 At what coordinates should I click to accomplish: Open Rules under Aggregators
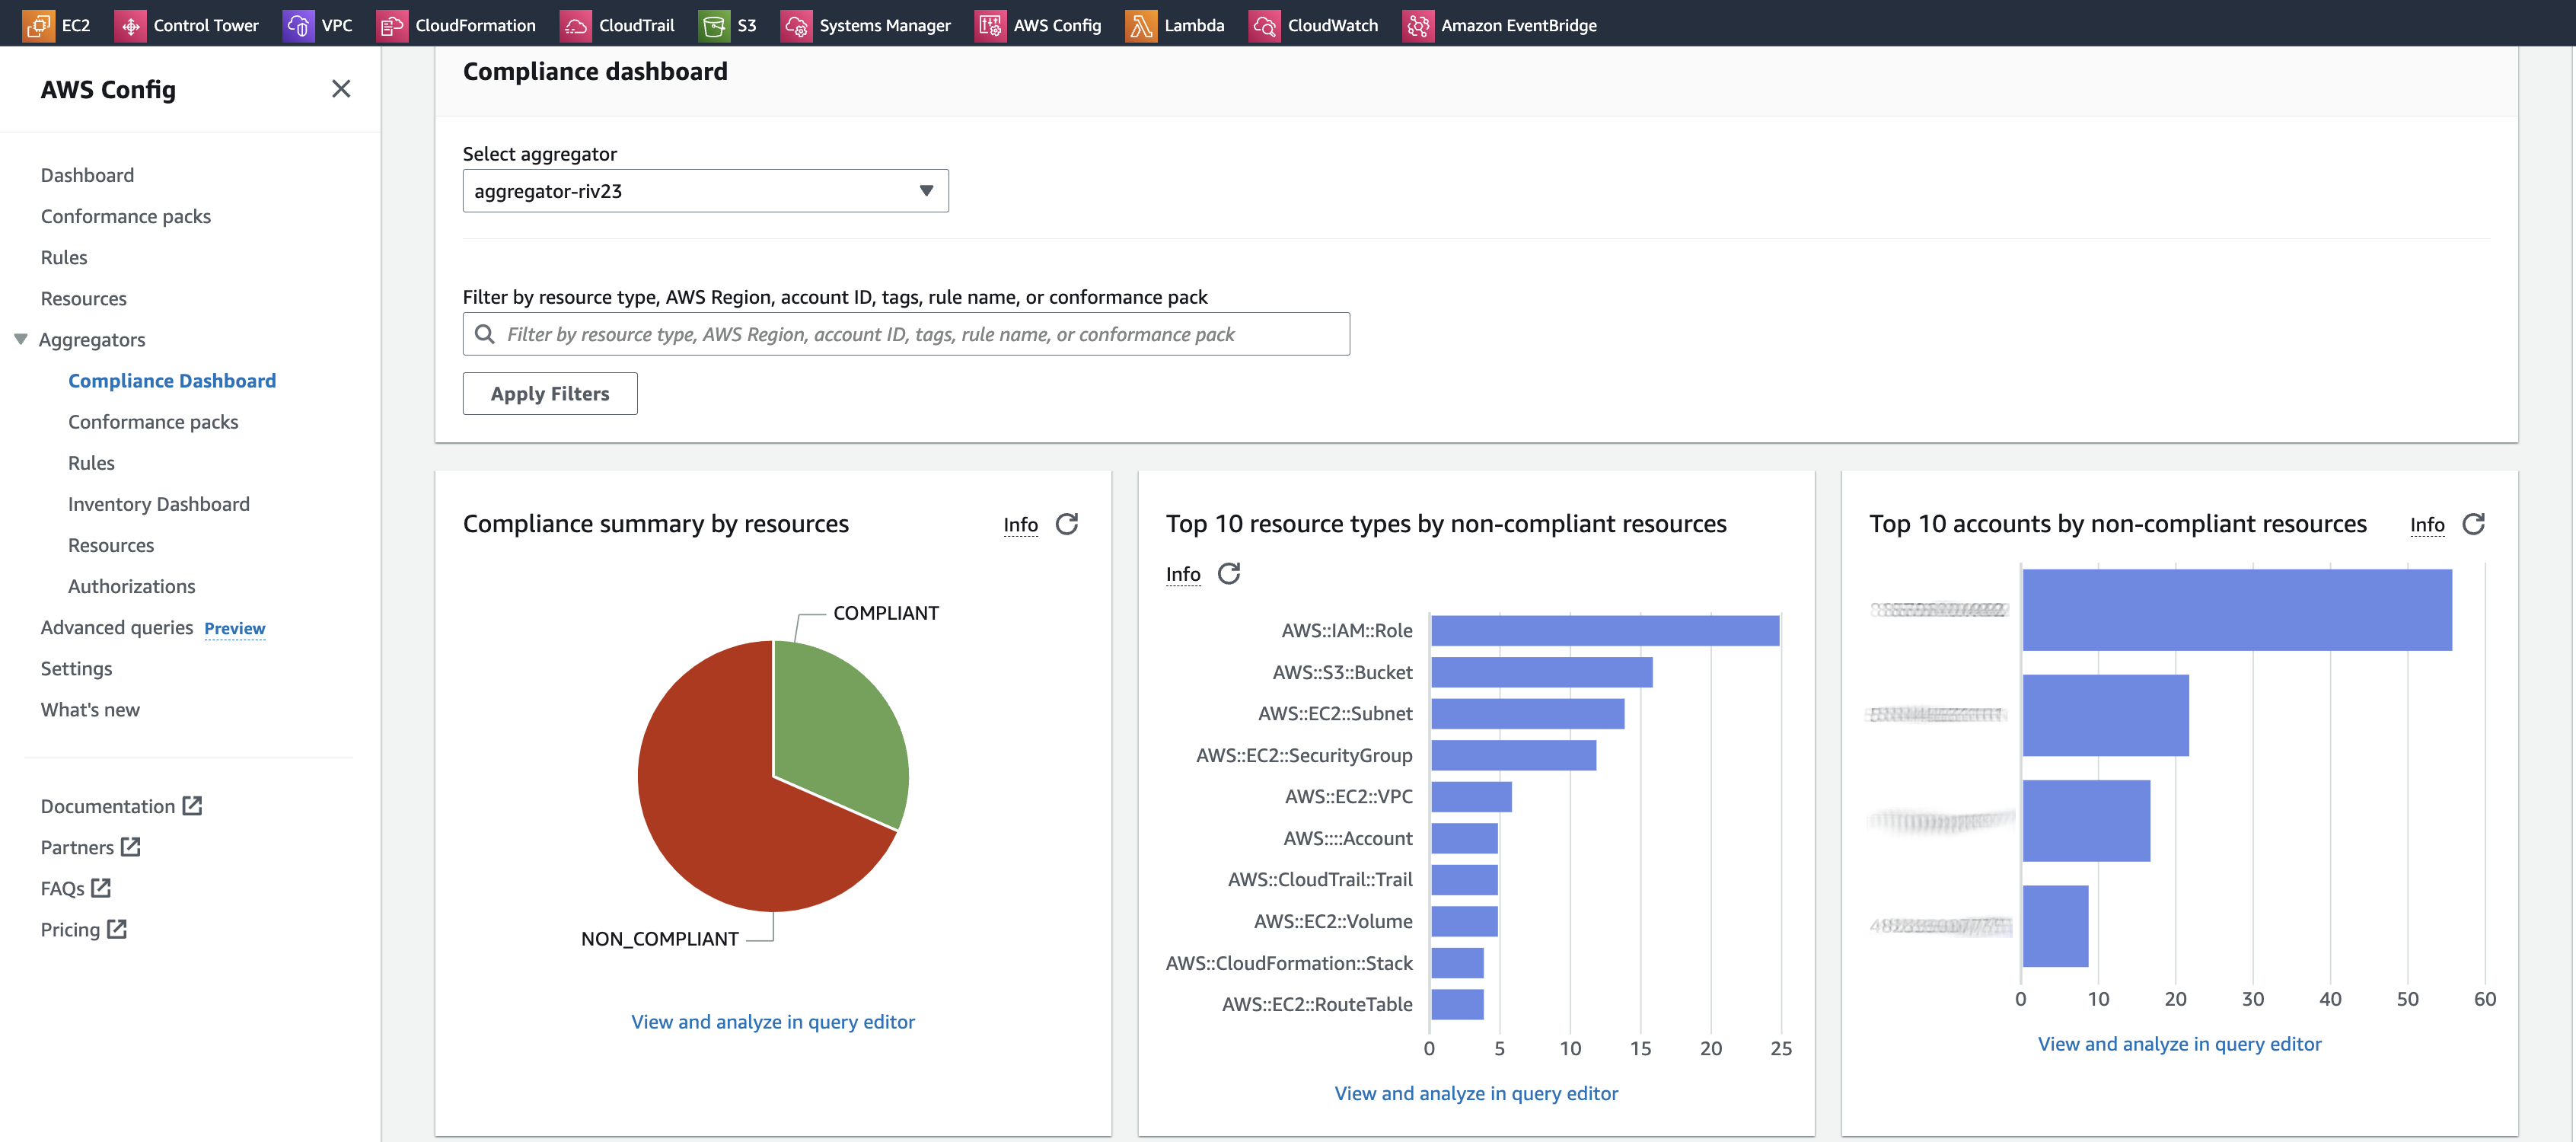point(91,462)
